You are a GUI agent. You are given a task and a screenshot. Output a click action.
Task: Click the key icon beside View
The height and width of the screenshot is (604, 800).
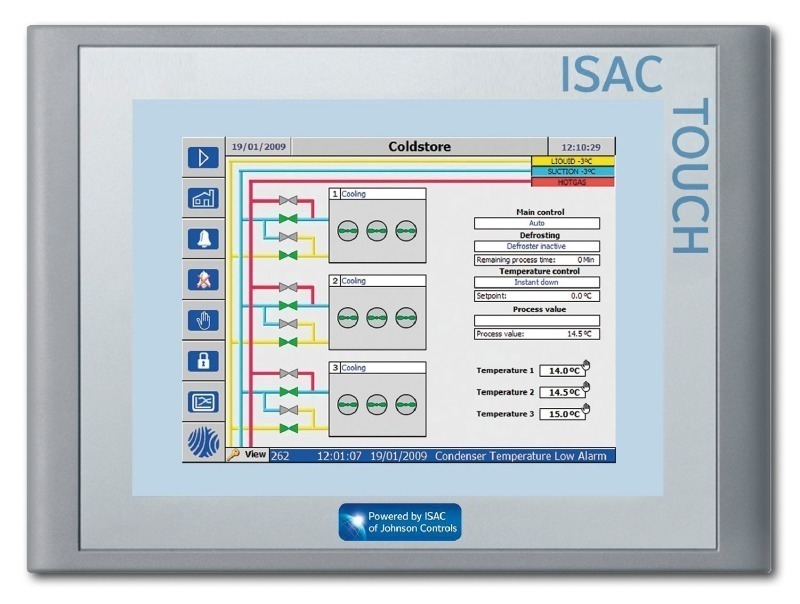tap(233, 455)
